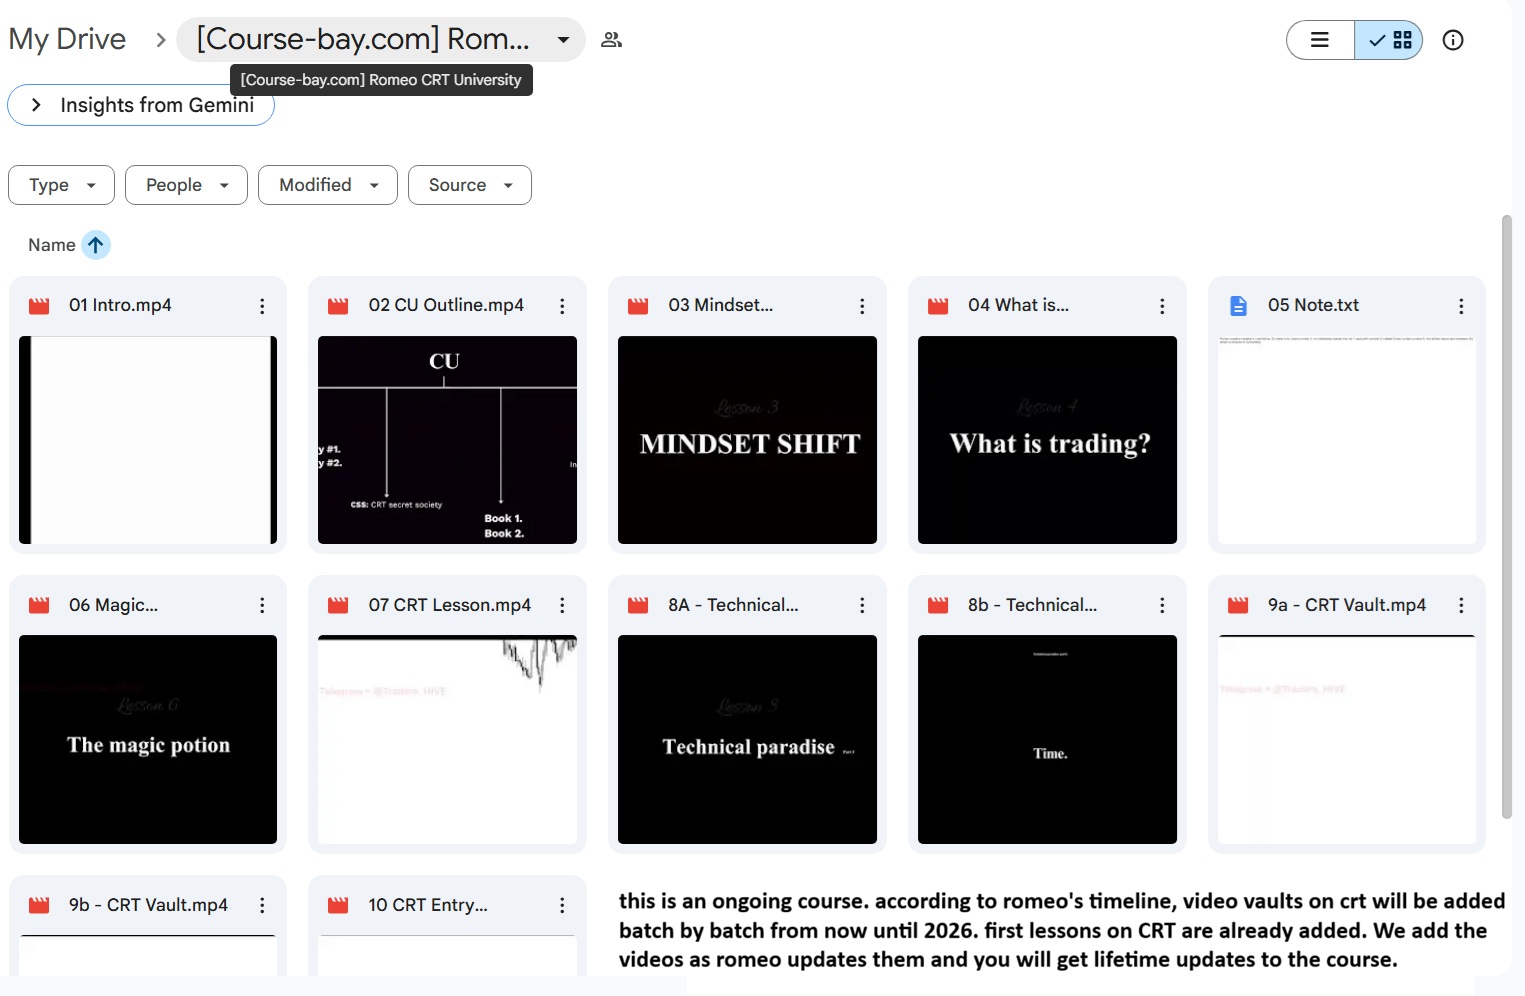Open more actions for 04 What is file
The height and width of the screenshot is (996, 1525).
1162,306
